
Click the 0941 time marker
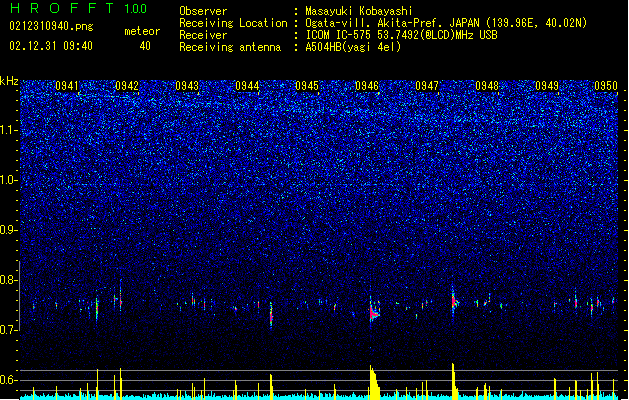(67, 86)
